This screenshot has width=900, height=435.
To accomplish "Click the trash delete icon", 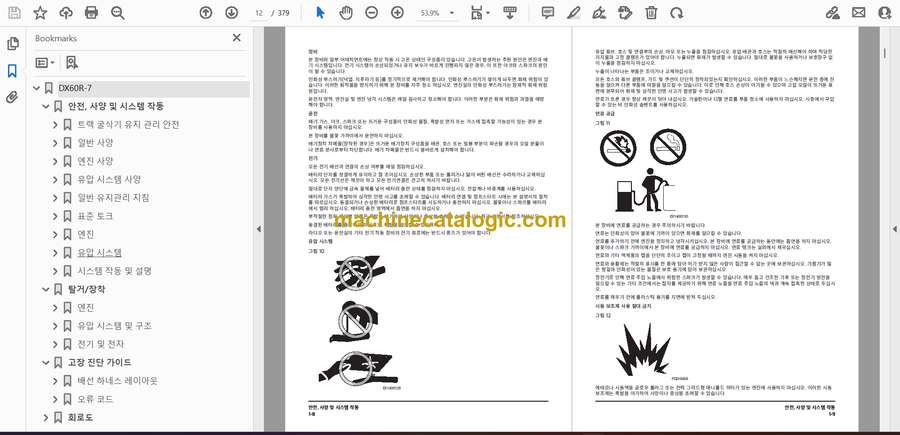I will [x=651, y=13].
